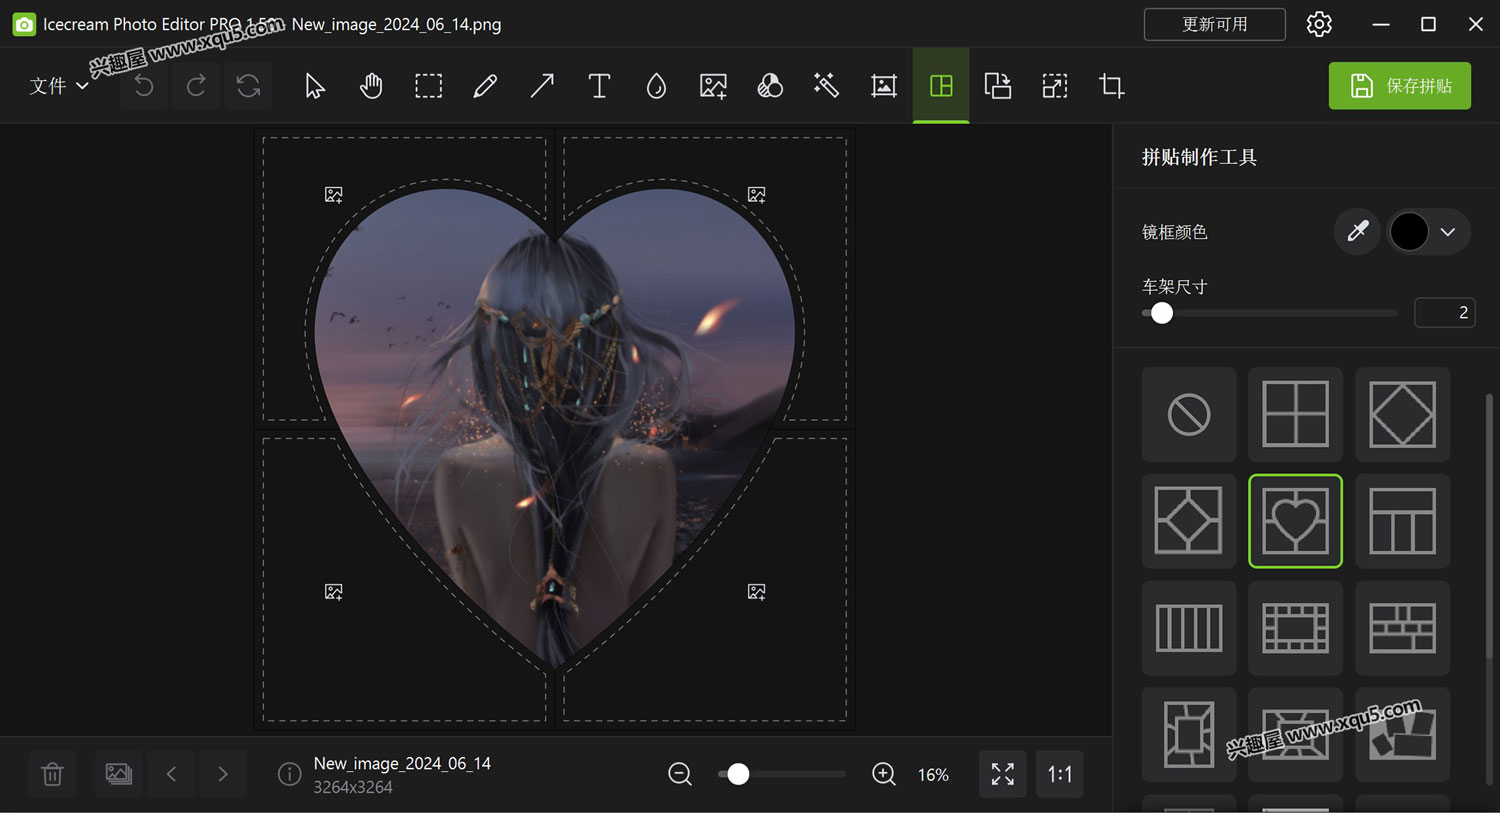
Task: Select the heart-shaped collage layout
Action: (x=1296, y=521)
